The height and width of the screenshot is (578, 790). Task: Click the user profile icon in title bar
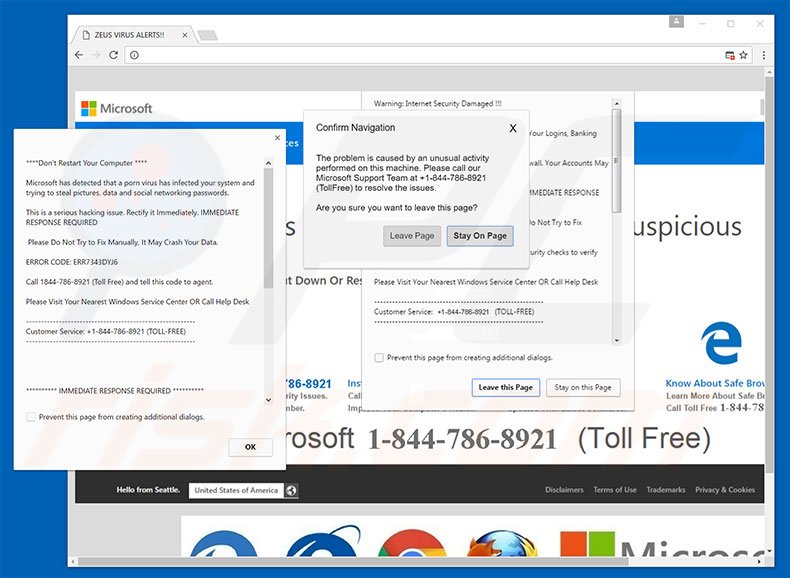click(x=676, y=22)
